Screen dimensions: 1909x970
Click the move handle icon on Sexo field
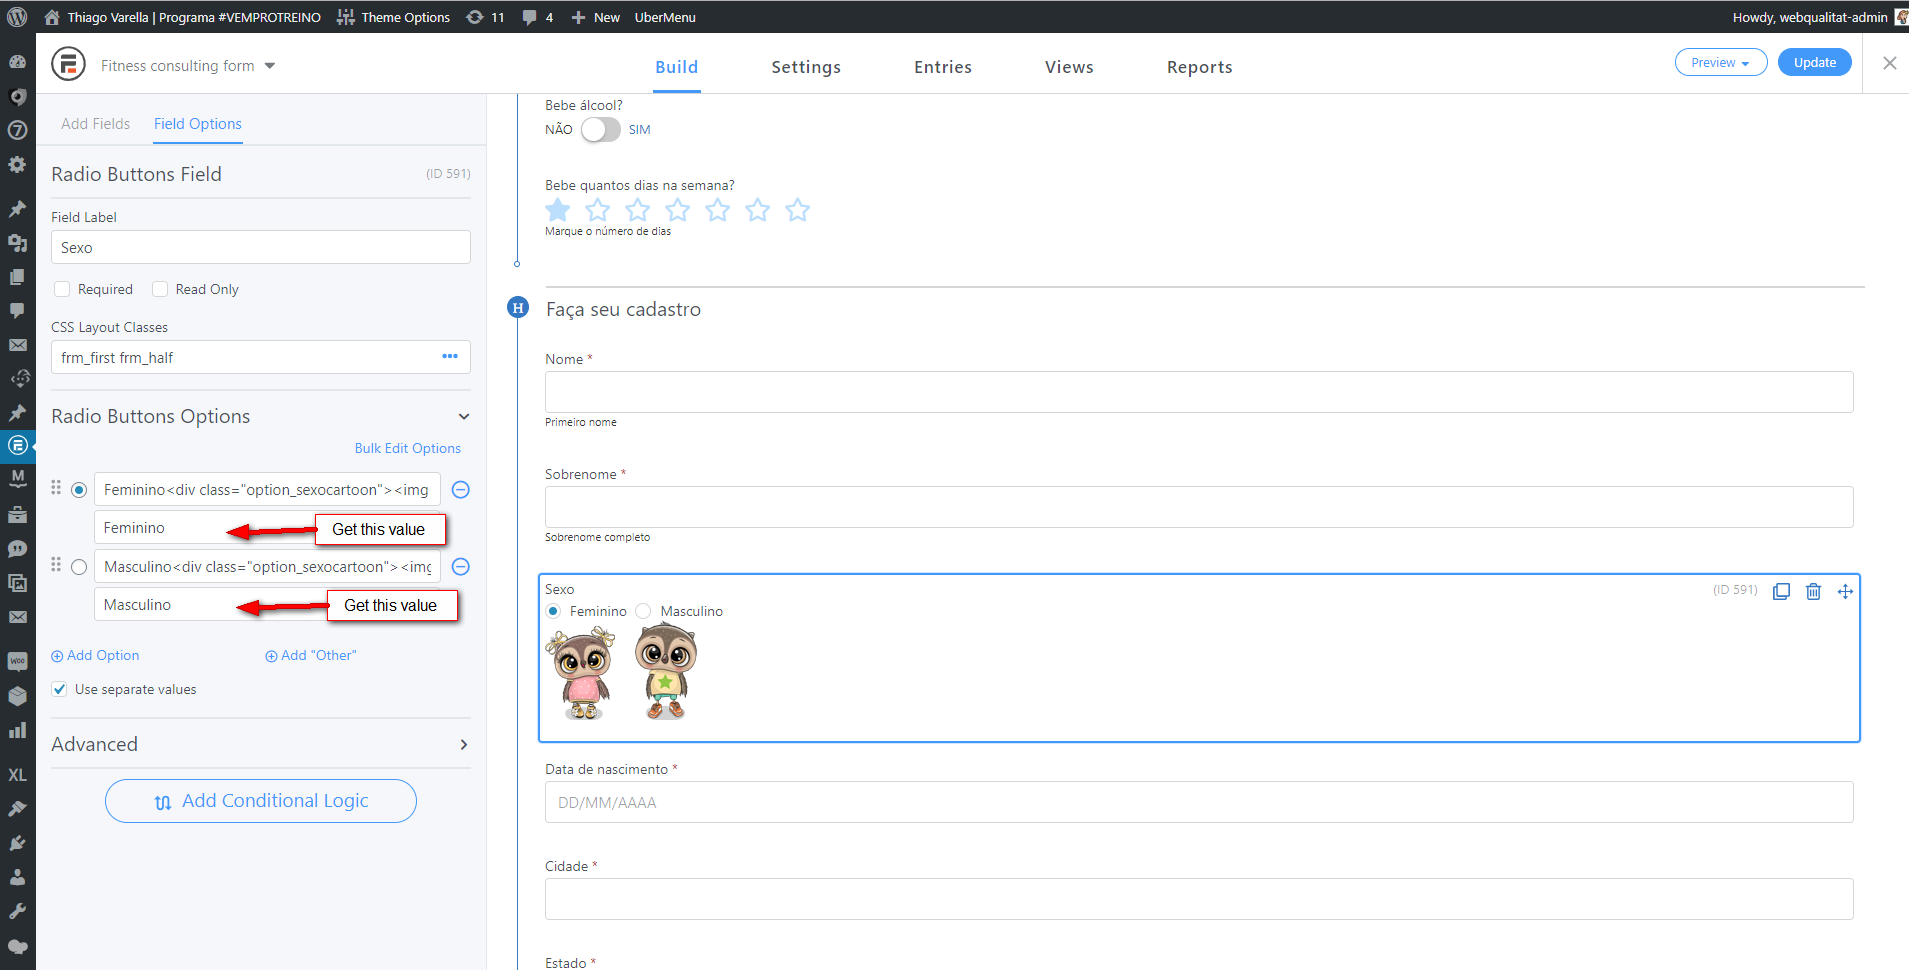pos(1845,591)
